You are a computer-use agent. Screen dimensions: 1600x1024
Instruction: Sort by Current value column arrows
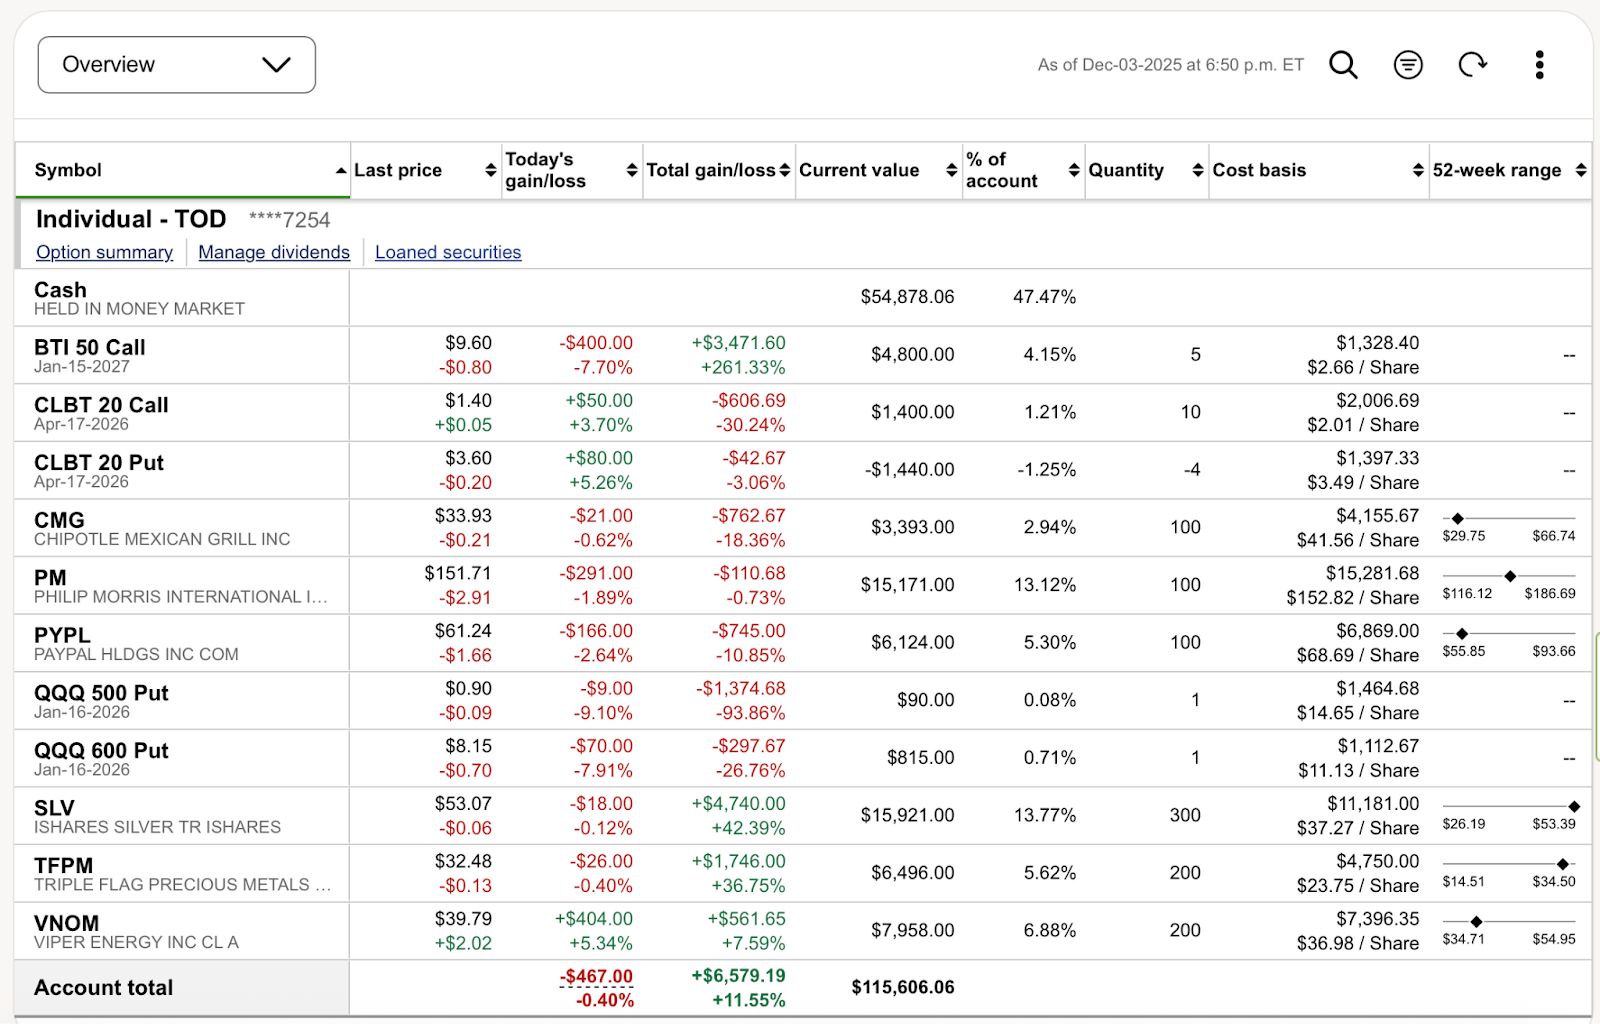point(951,171)
